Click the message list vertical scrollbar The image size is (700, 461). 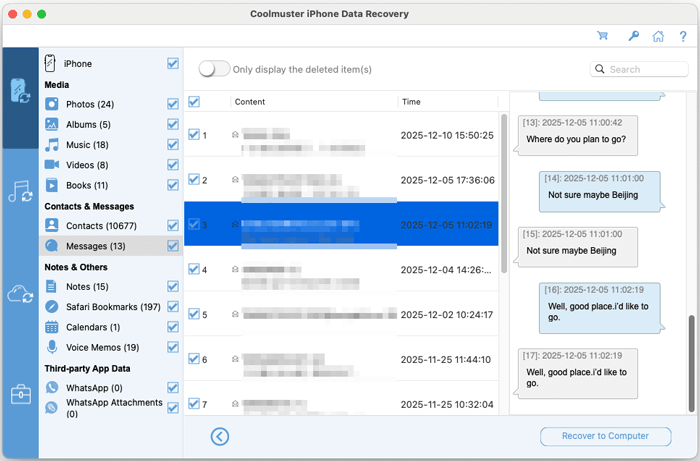[x=504, y=193]
